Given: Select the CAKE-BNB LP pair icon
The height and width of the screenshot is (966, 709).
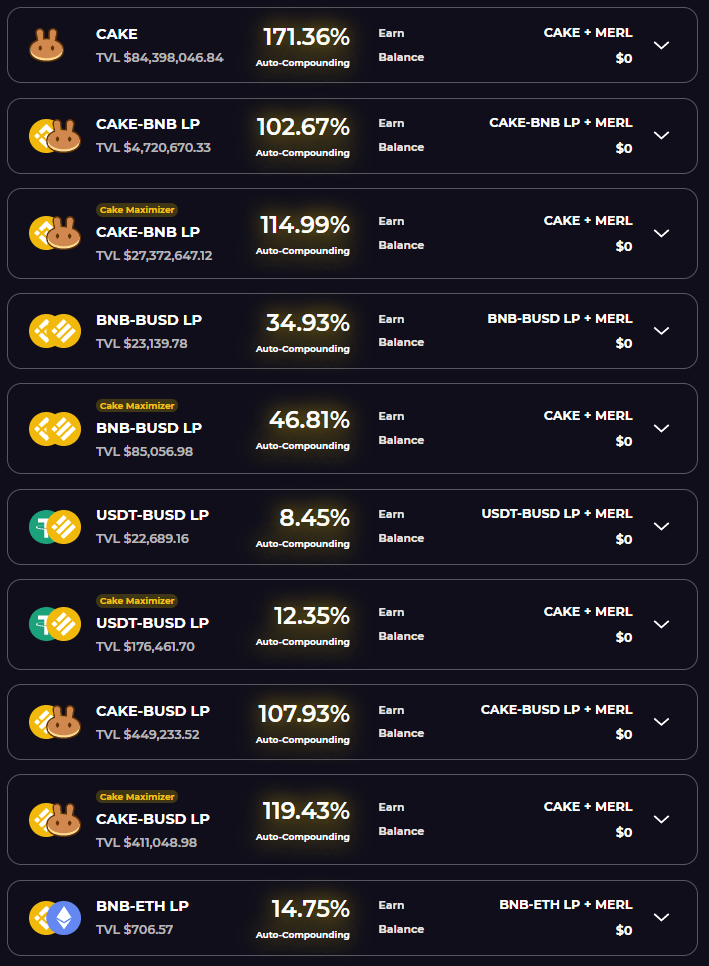Looking at the screenshot, I should pyautogui.click(x=54, y=136).
